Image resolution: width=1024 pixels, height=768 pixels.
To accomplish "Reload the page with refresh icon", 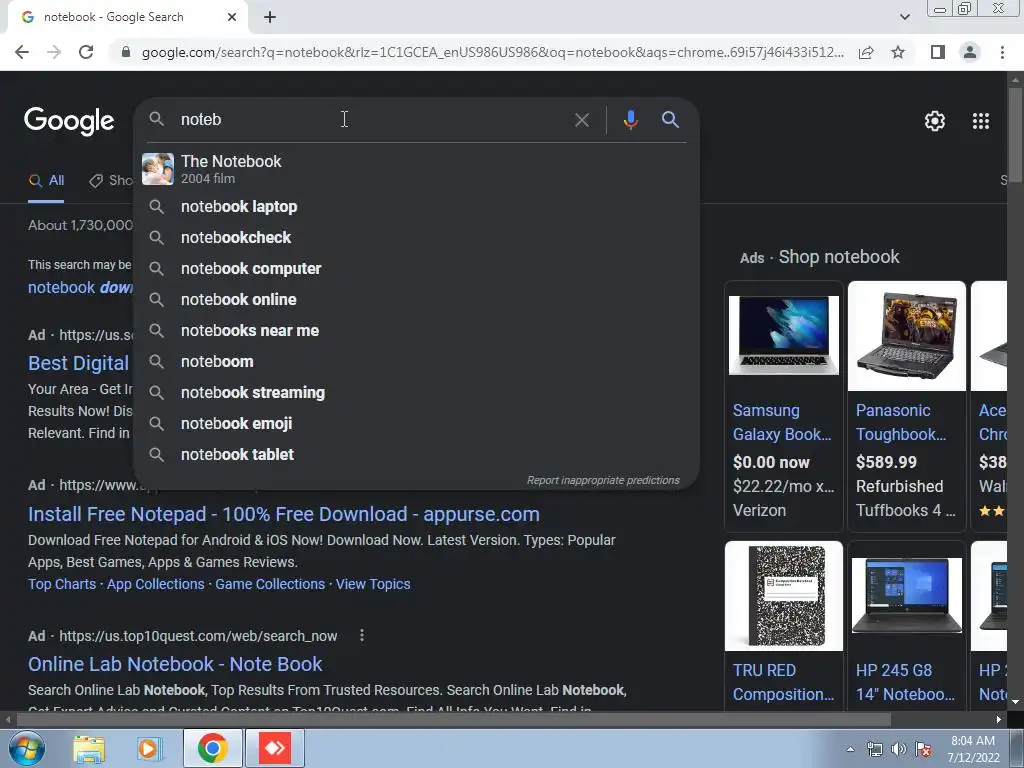I will click(86, 52).
